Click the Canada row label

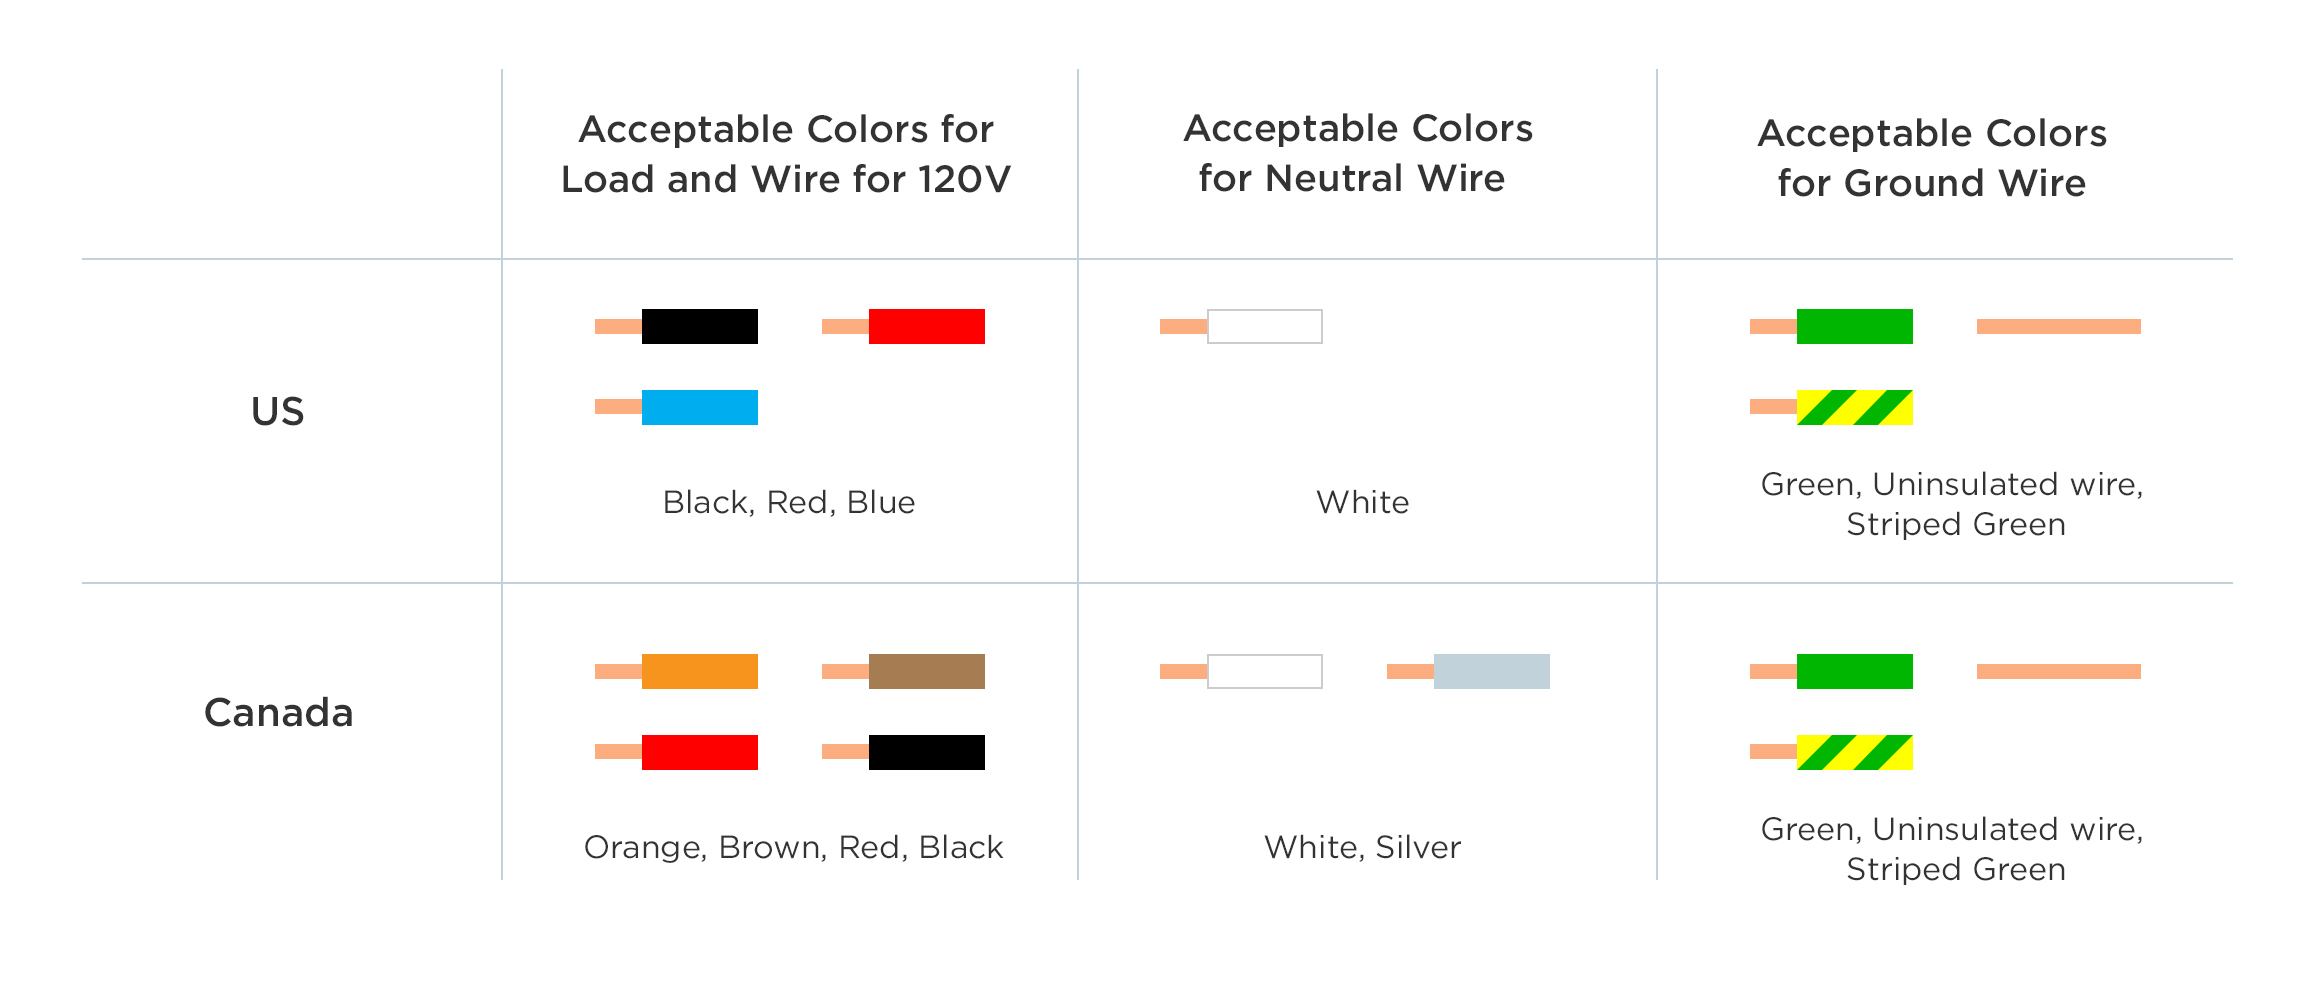[278, 713]
